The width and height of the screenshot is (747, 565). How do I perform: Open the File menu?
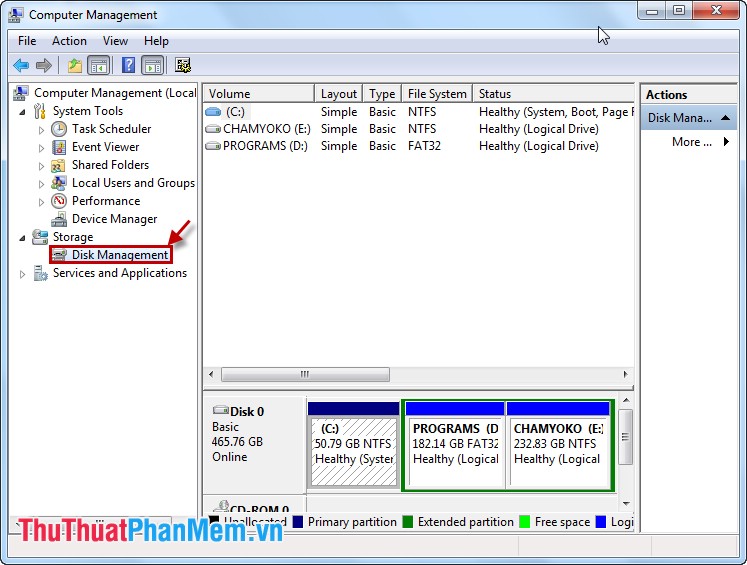coord(27,41)
